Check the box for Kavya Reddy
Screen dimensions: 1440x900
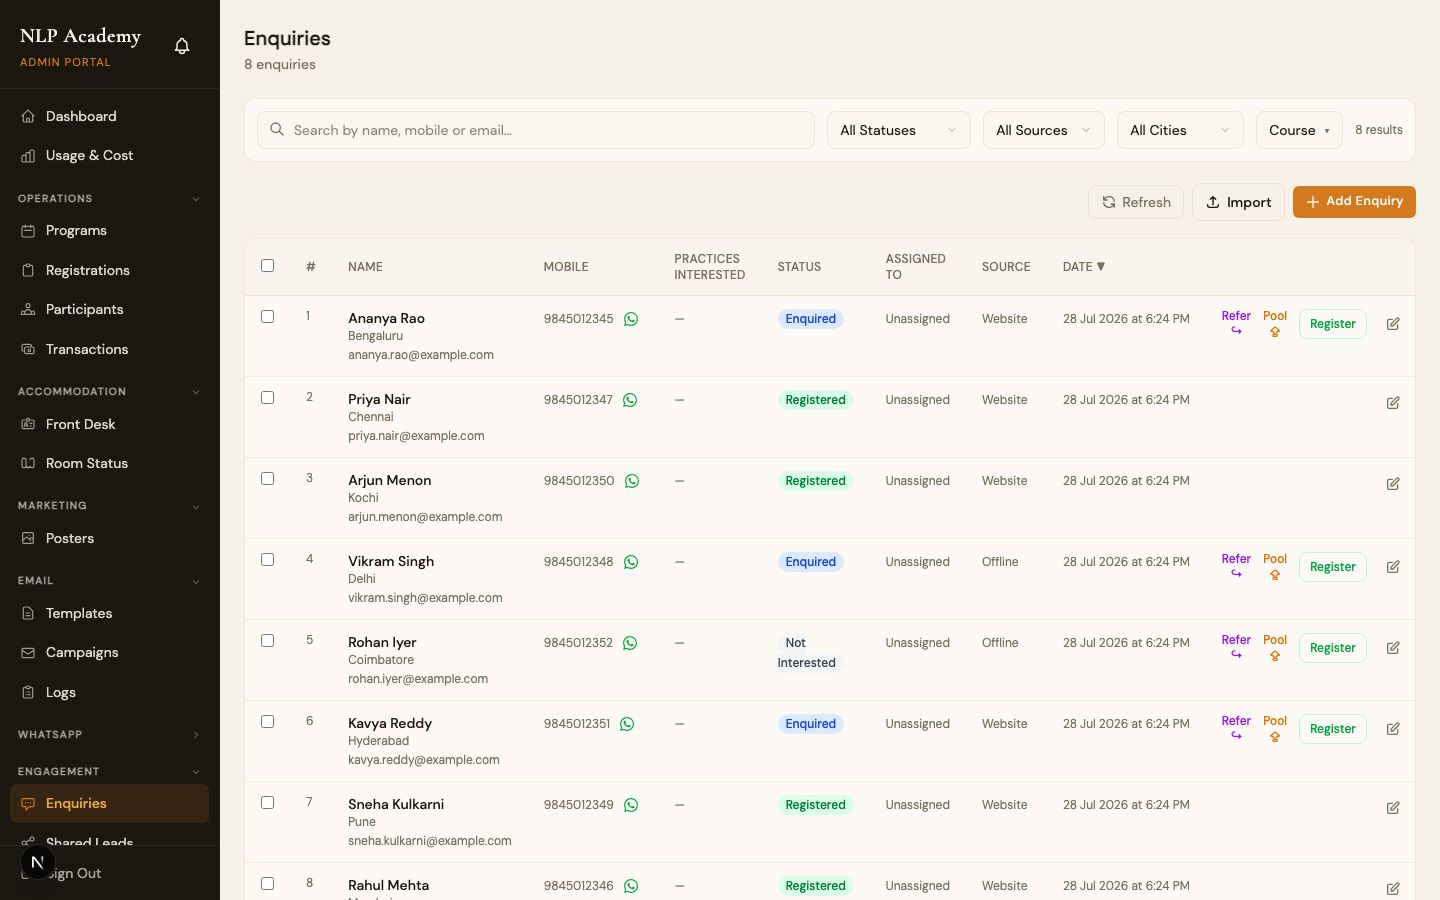point(267,722)
